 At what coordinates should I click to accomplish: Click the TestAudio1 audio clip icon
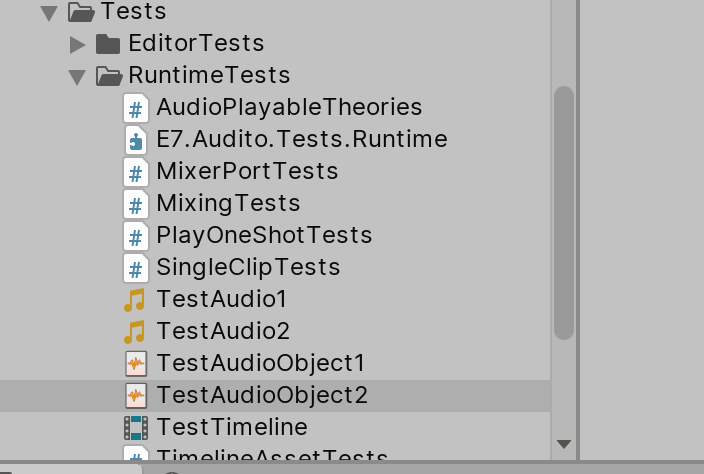pos(135,300)
